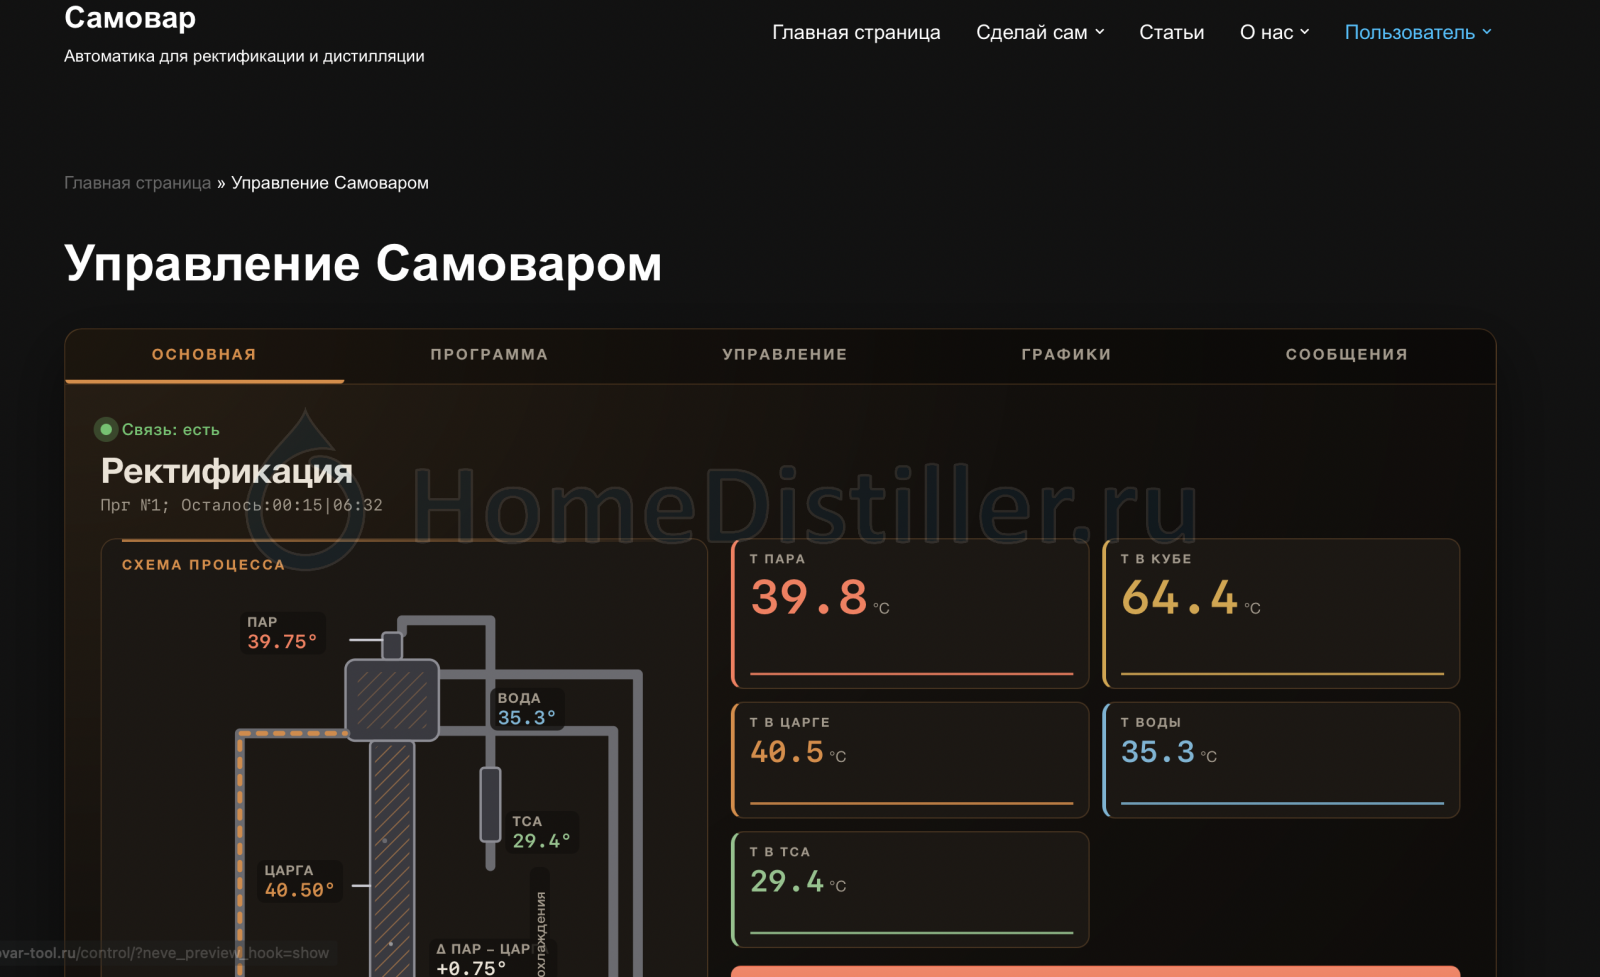Open Статьи in the top navigation

(1172, 32)
